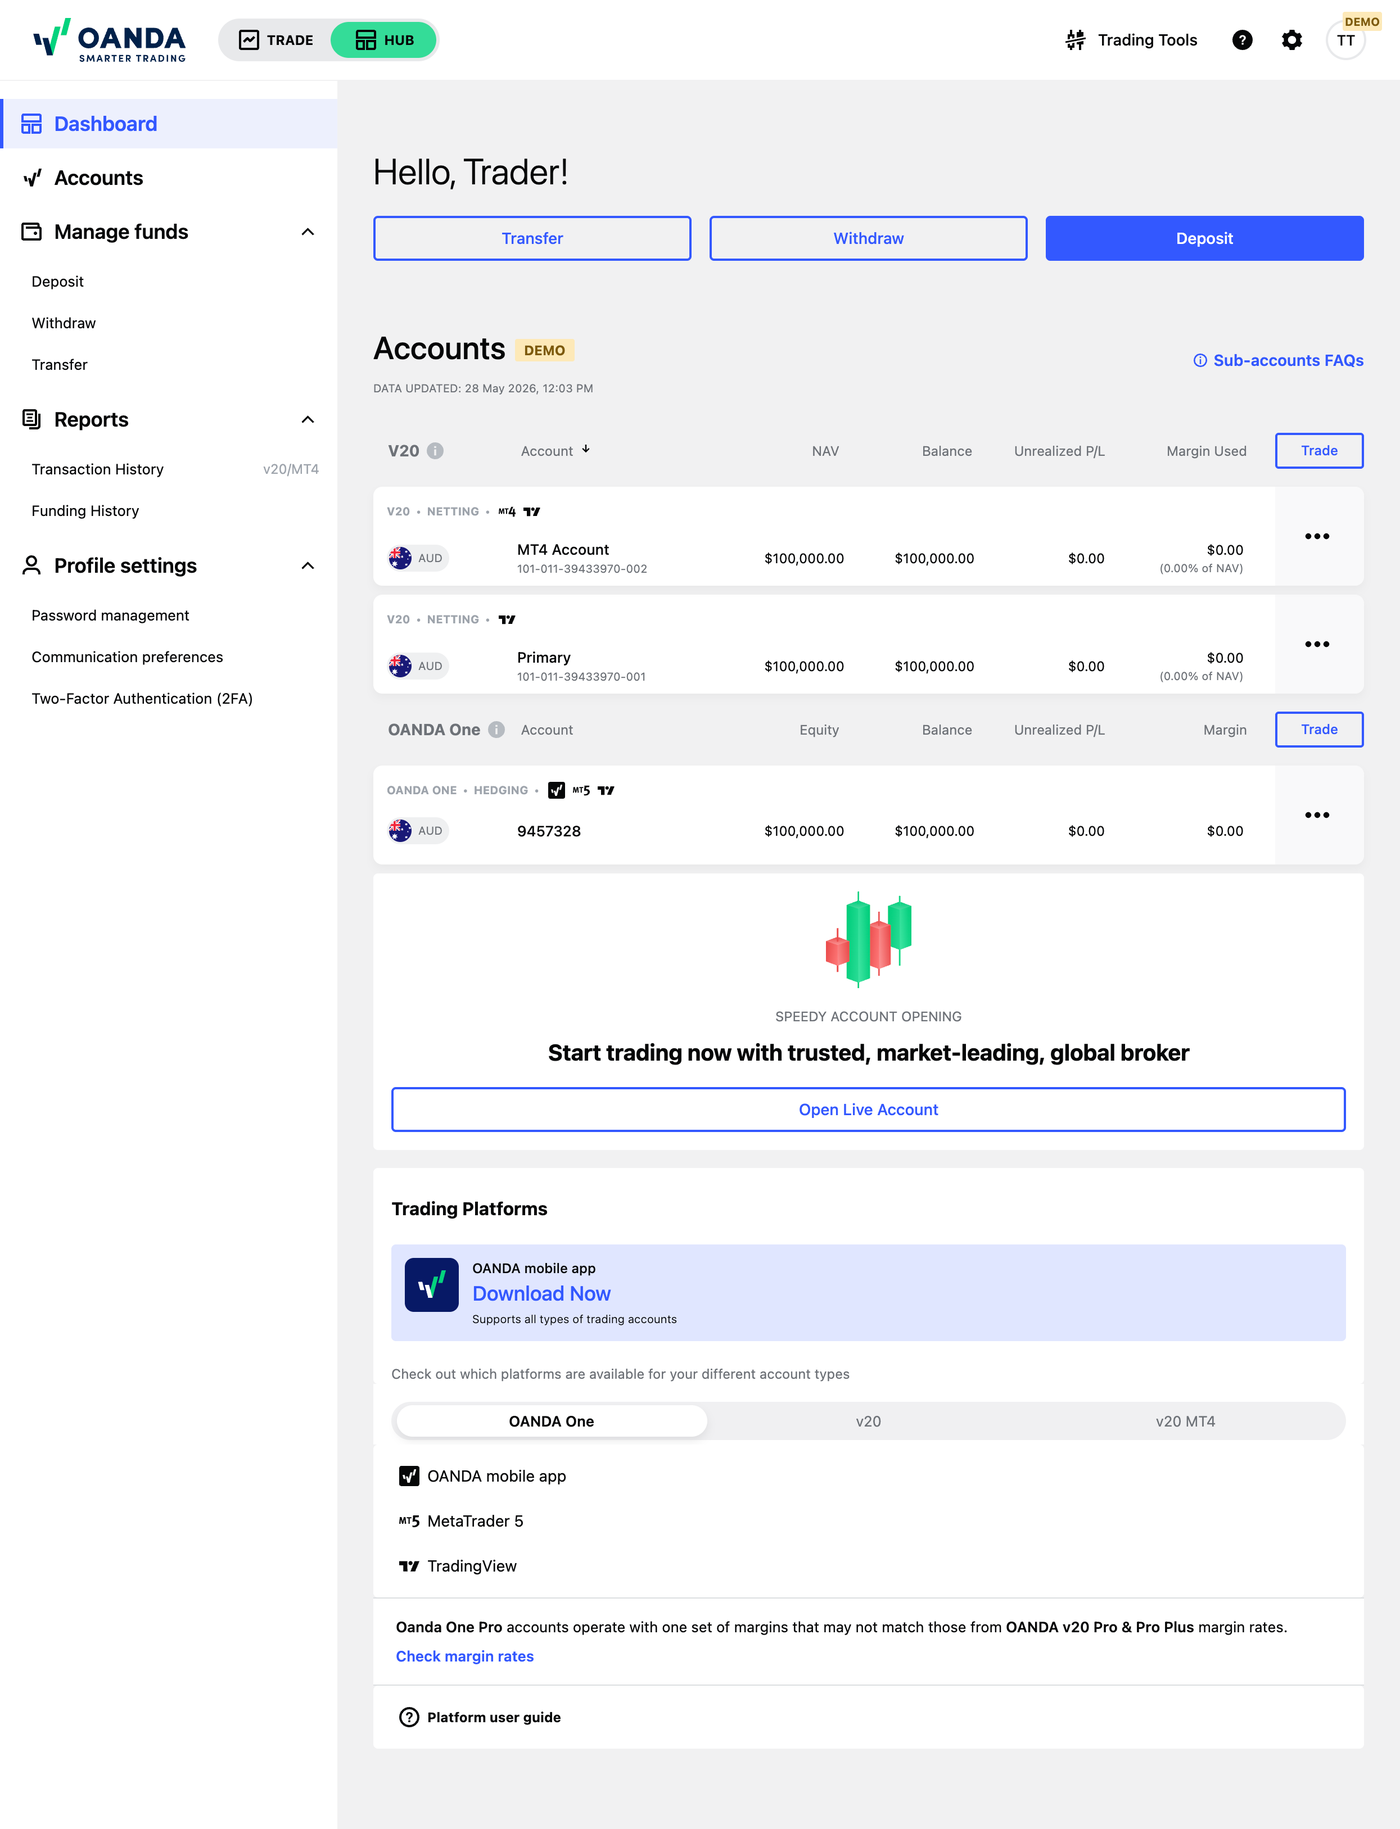Open three-dots menu for account 9457328
Image resolution: width=1400 pixels, height=1829 pixels.
click(1317, 815)
